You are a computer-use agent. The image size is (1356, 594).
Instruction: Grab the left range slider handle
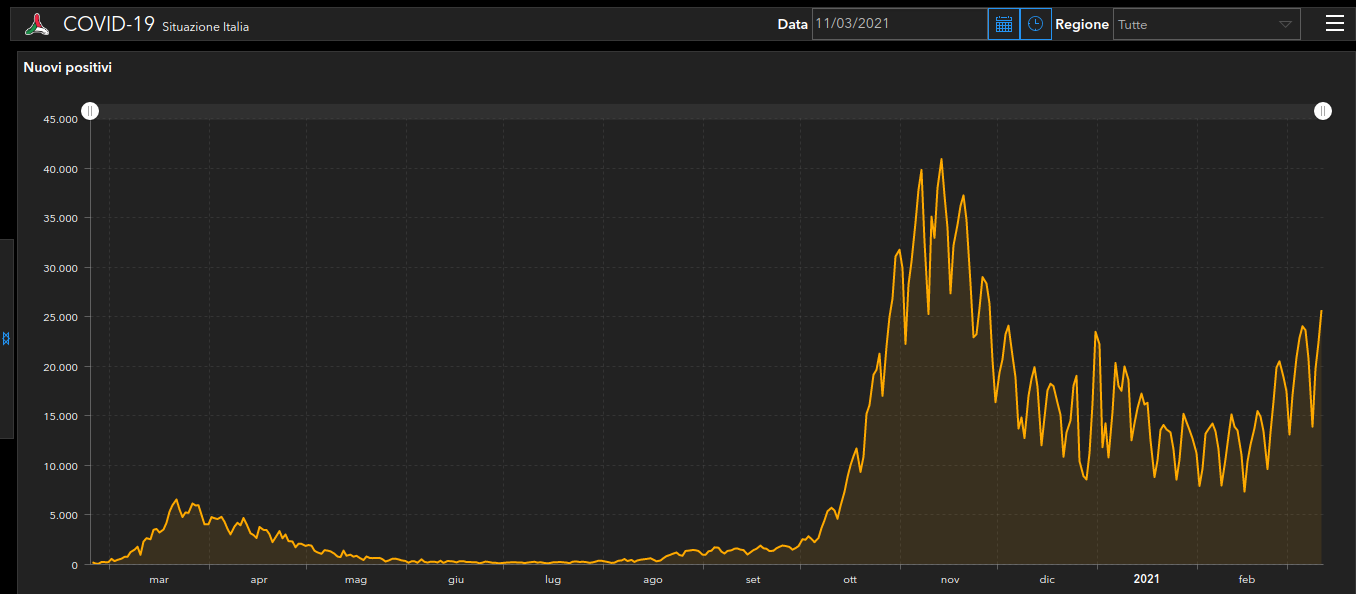coord(90,111)
